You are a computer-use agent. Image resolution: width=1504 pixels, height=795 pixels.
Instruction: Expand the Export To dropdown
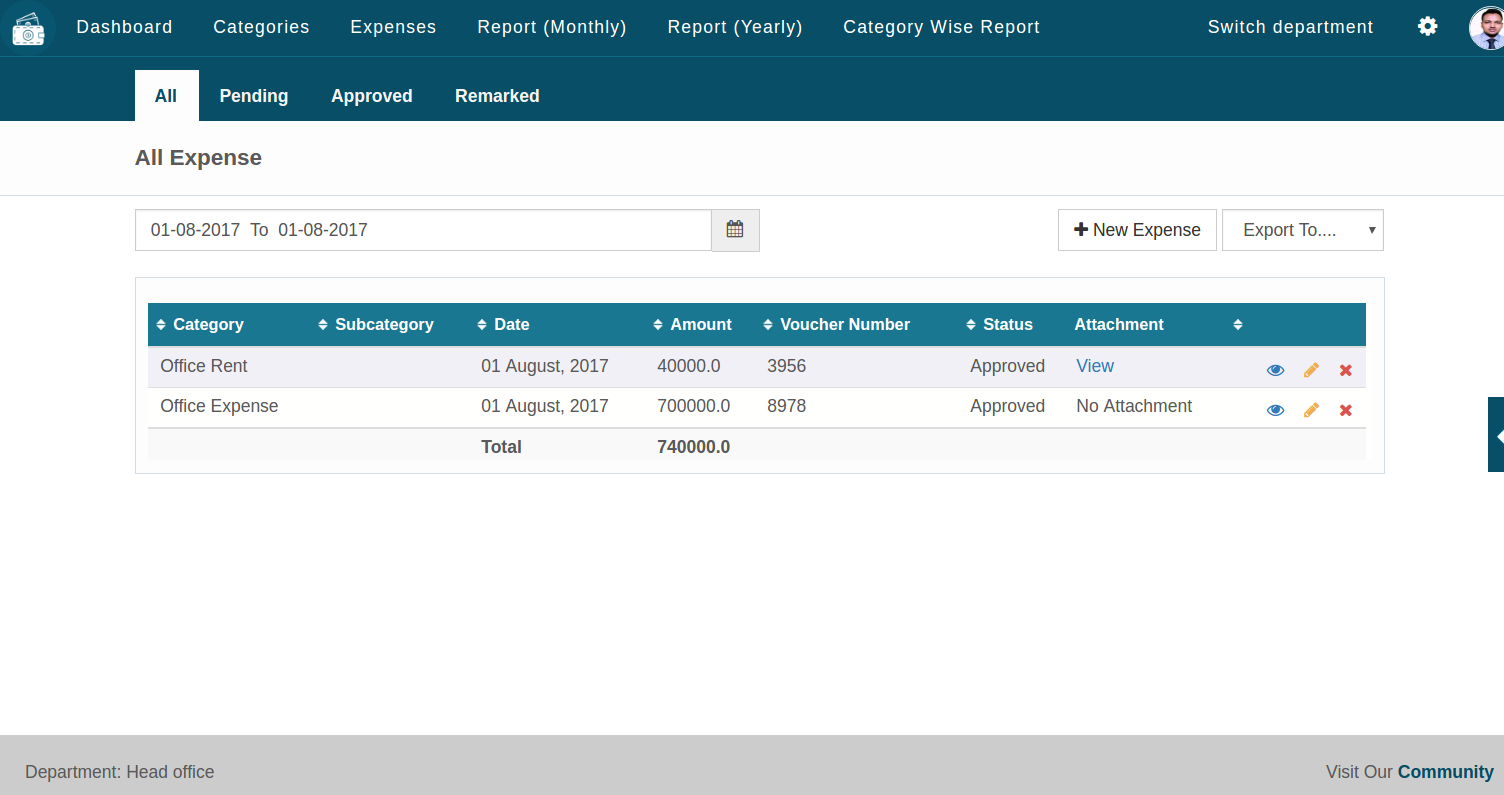tap(1302, 230)
